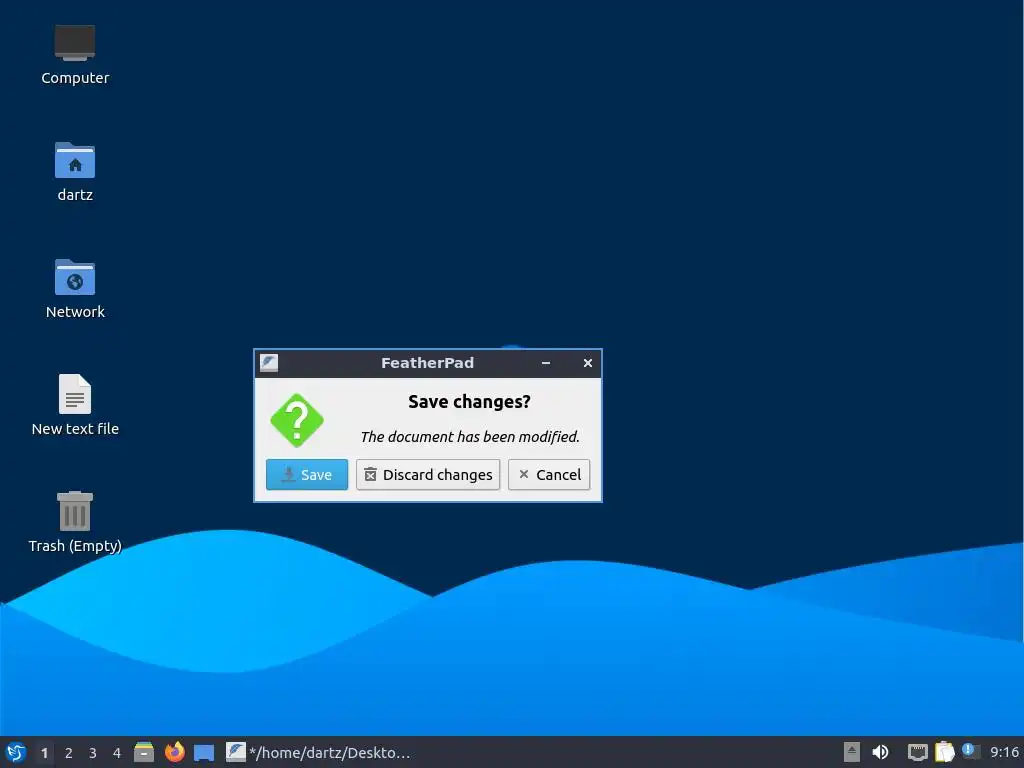Click the 9:16 clock
Screen dimensions: 1024x768
pos(1004,752)
